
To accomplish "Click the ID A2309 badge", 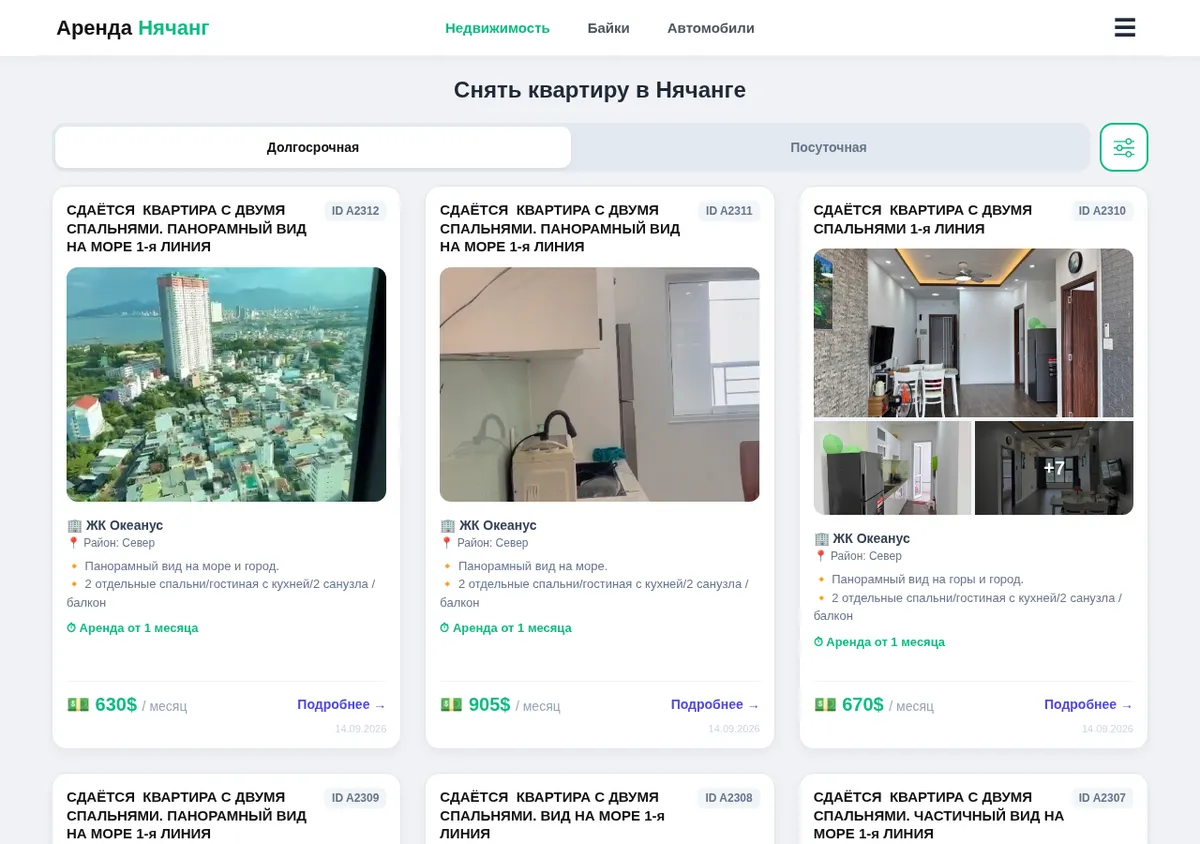I will [355, 798].
